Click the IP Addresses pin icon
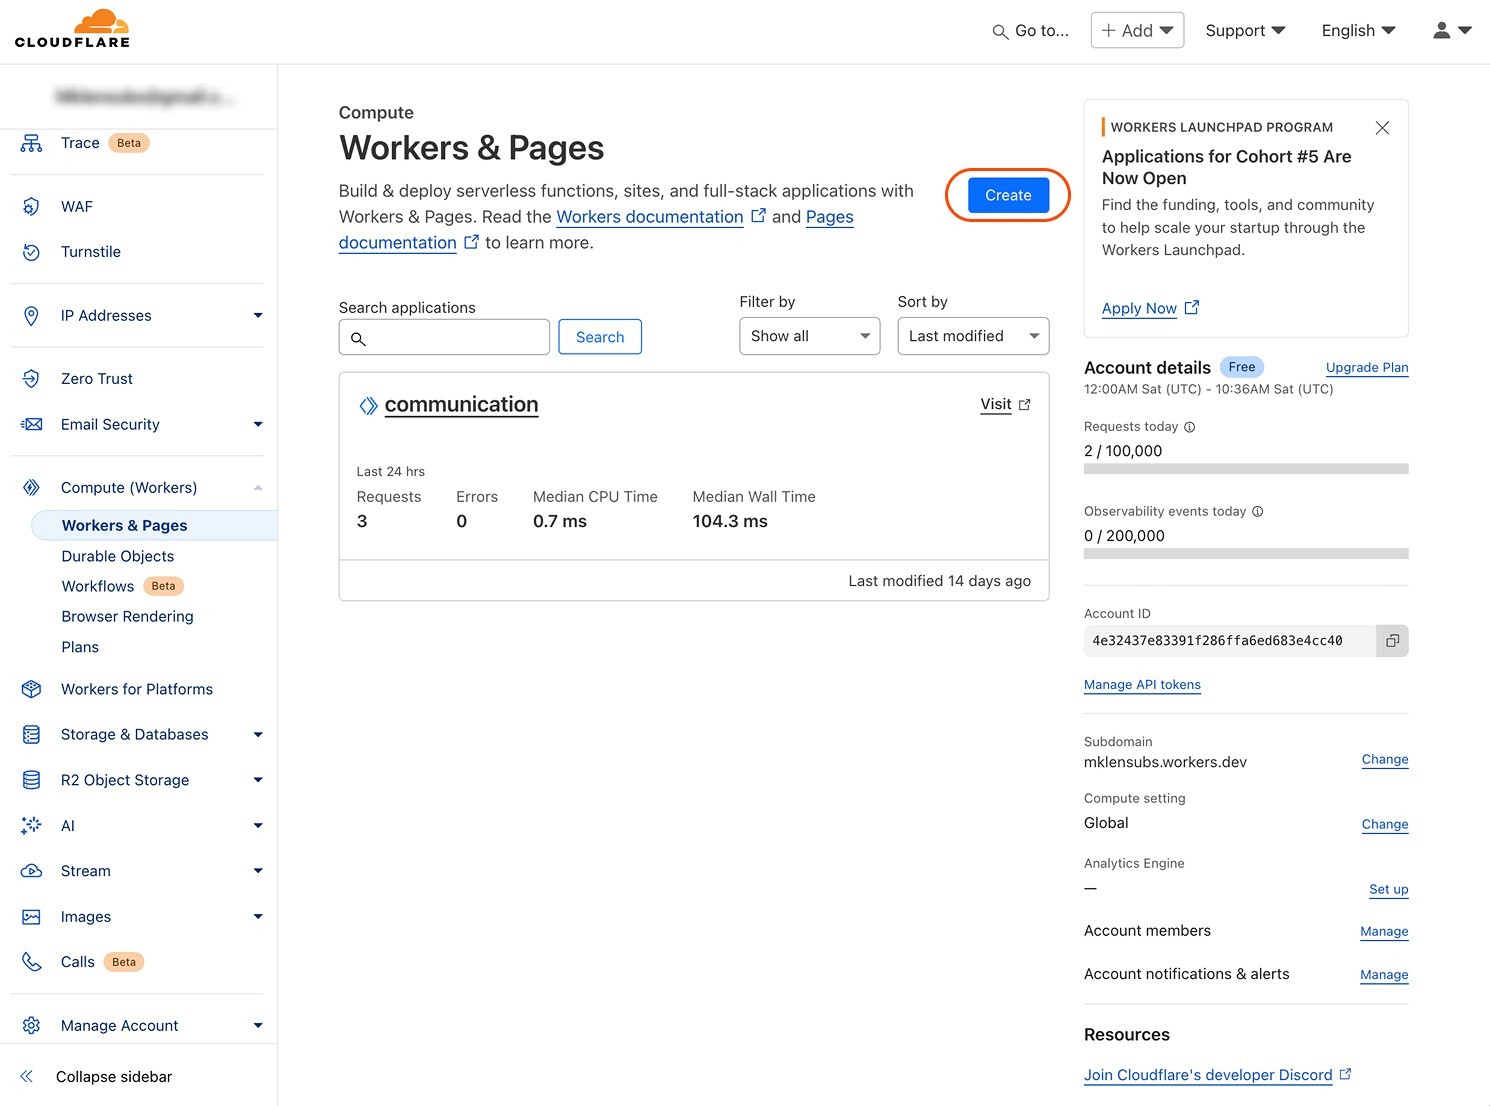 click(31, 316)
